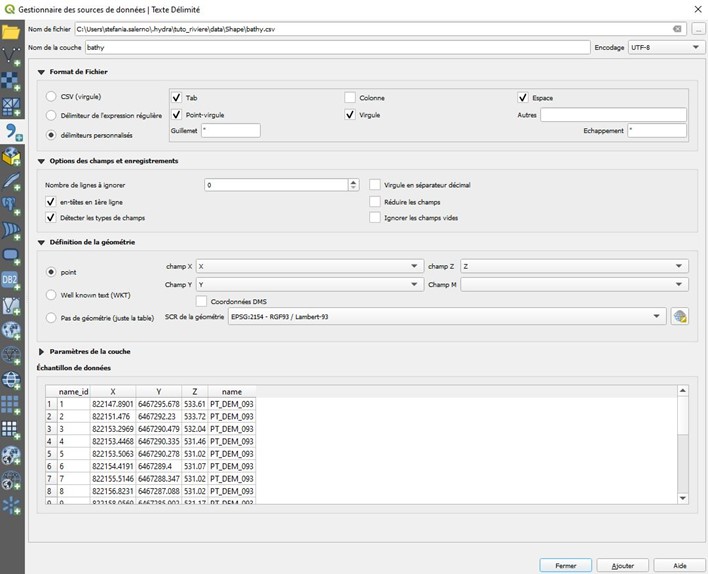Browse for file with '...' button

click(x=698, y=29)
